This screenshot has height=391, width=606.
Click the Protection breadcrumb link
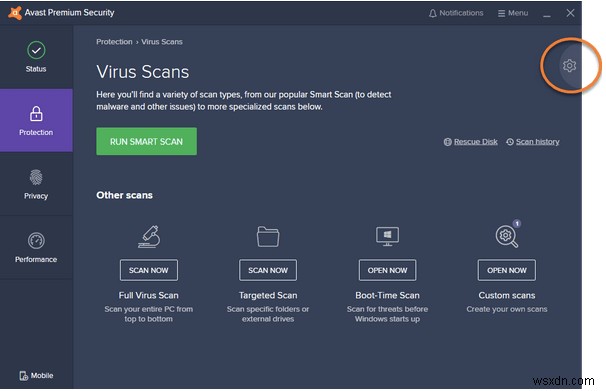114,42
